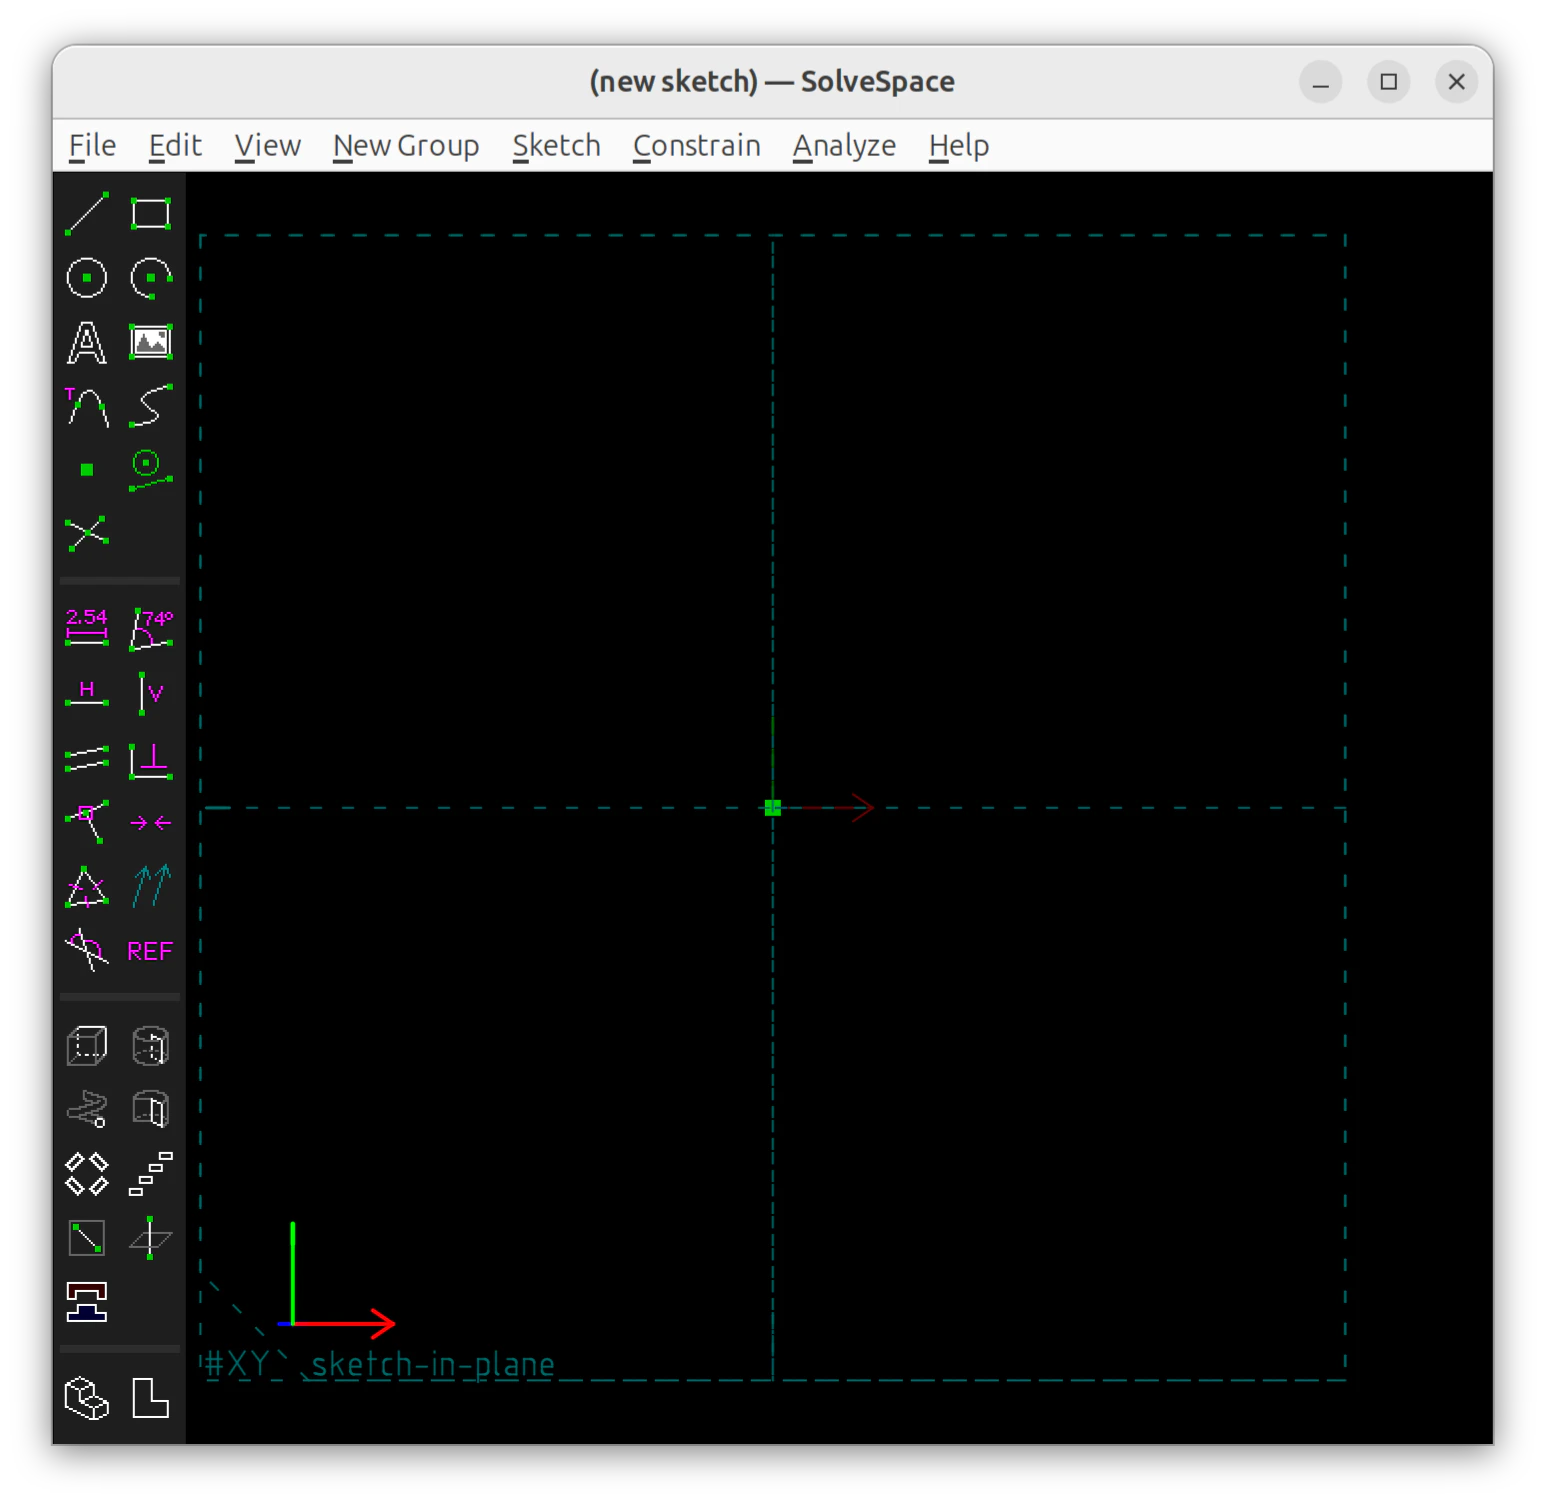Create sketch in 3D group

(151, 1238)
